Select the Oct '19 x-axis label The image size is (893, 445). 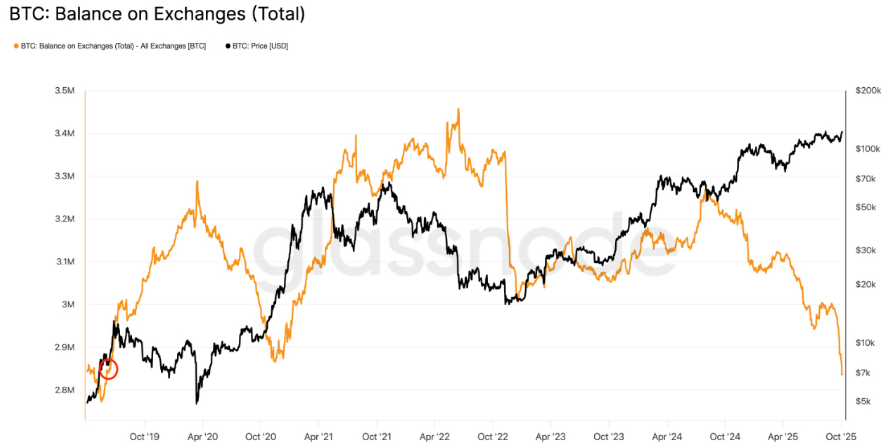pyautogui.click(x=145, y=437)
